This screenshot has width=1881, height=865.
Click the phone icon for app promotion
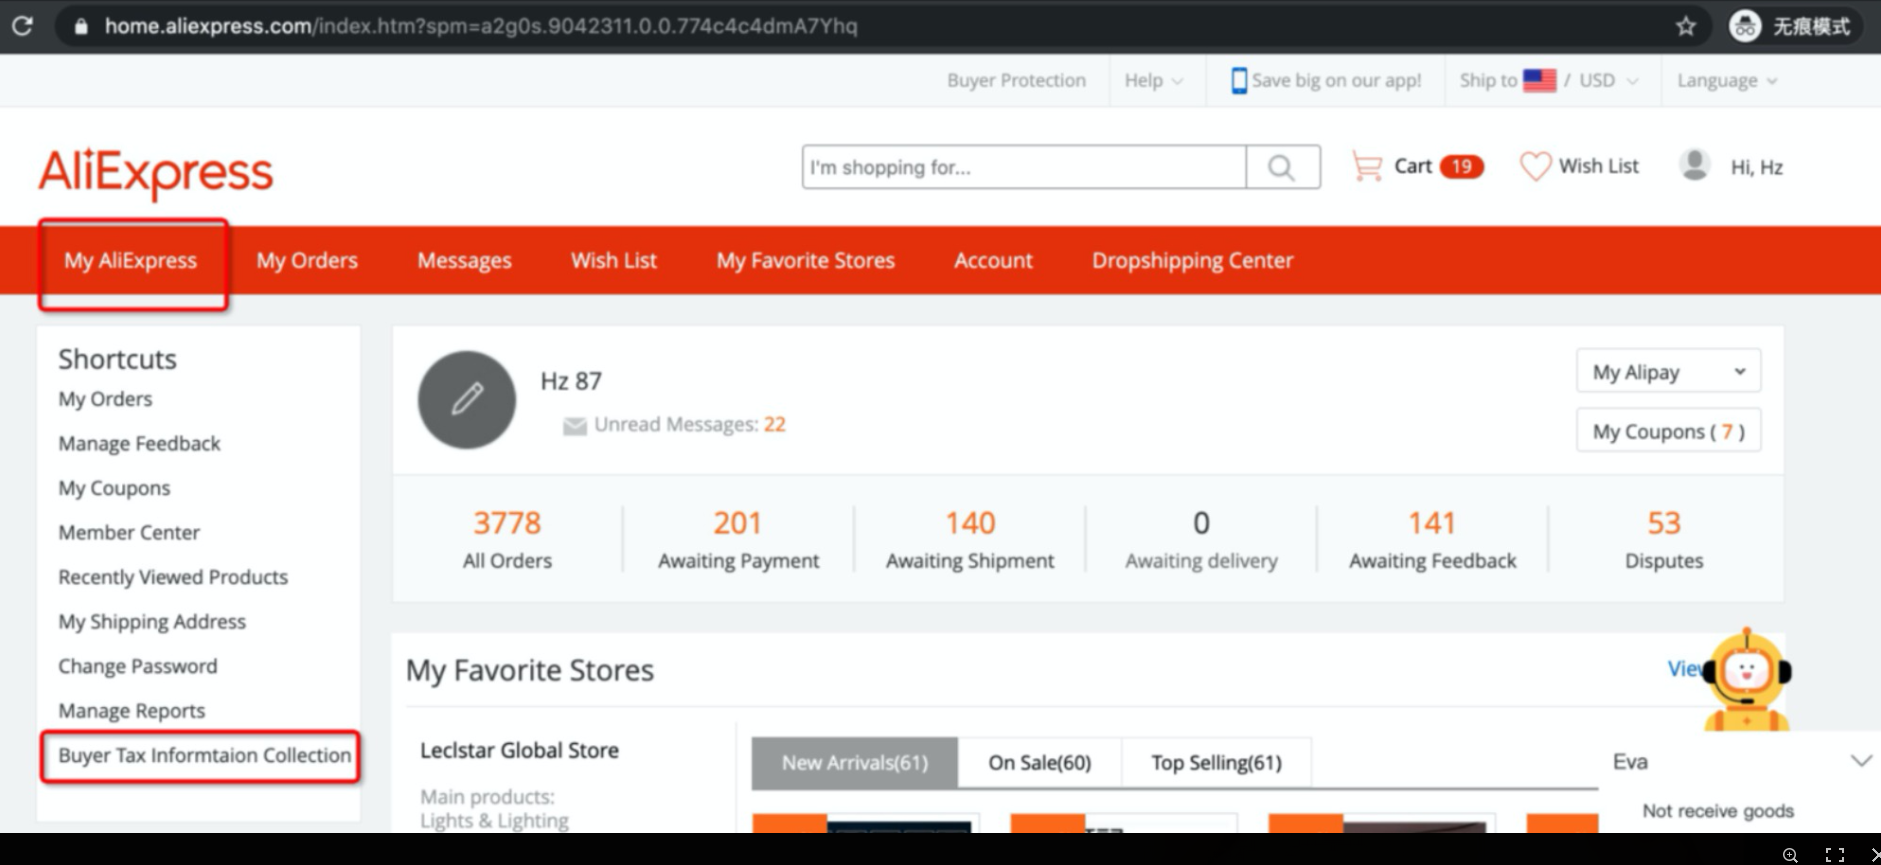1239,81
